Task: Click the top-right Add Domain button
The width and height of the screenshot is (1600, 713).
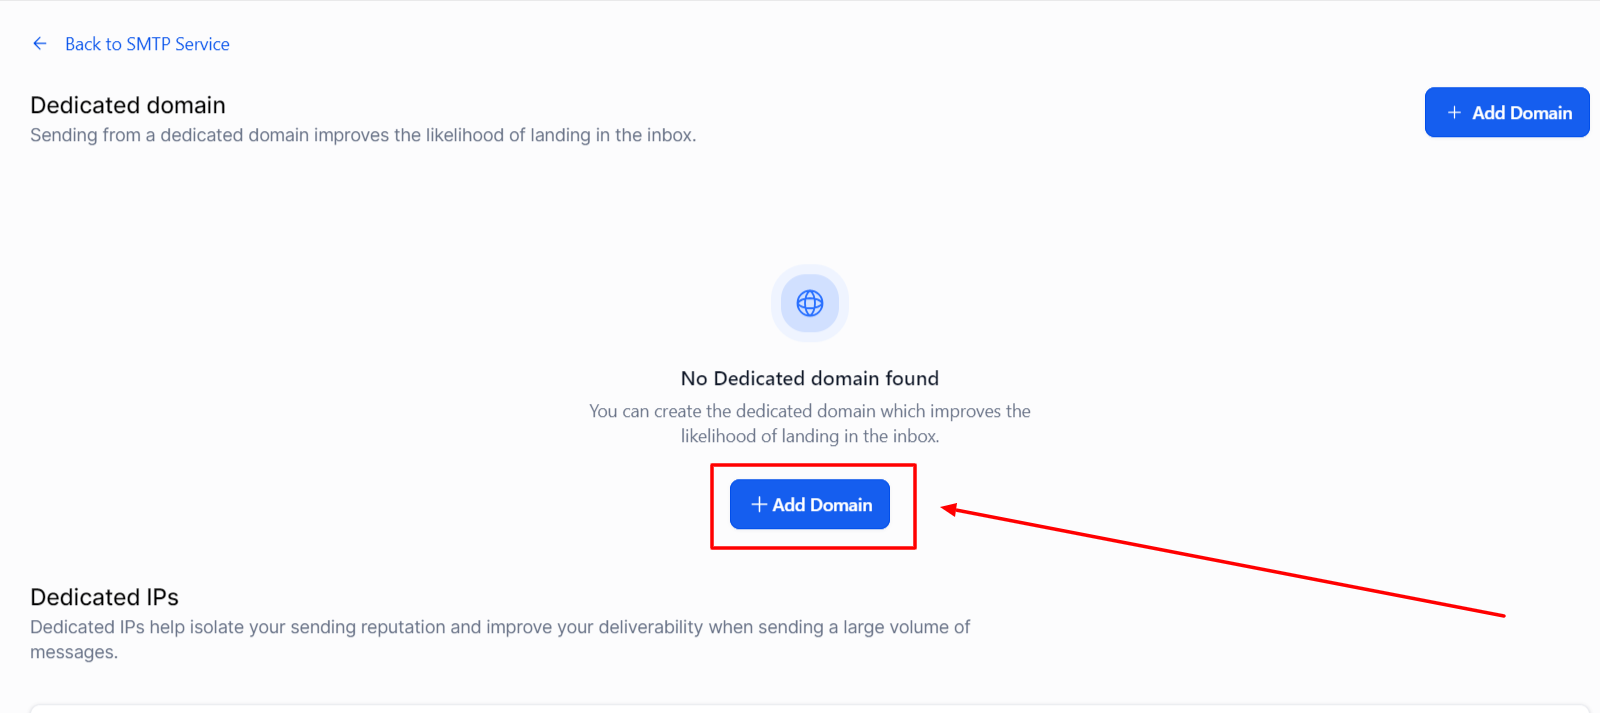Action: [x=1506, y=113]
